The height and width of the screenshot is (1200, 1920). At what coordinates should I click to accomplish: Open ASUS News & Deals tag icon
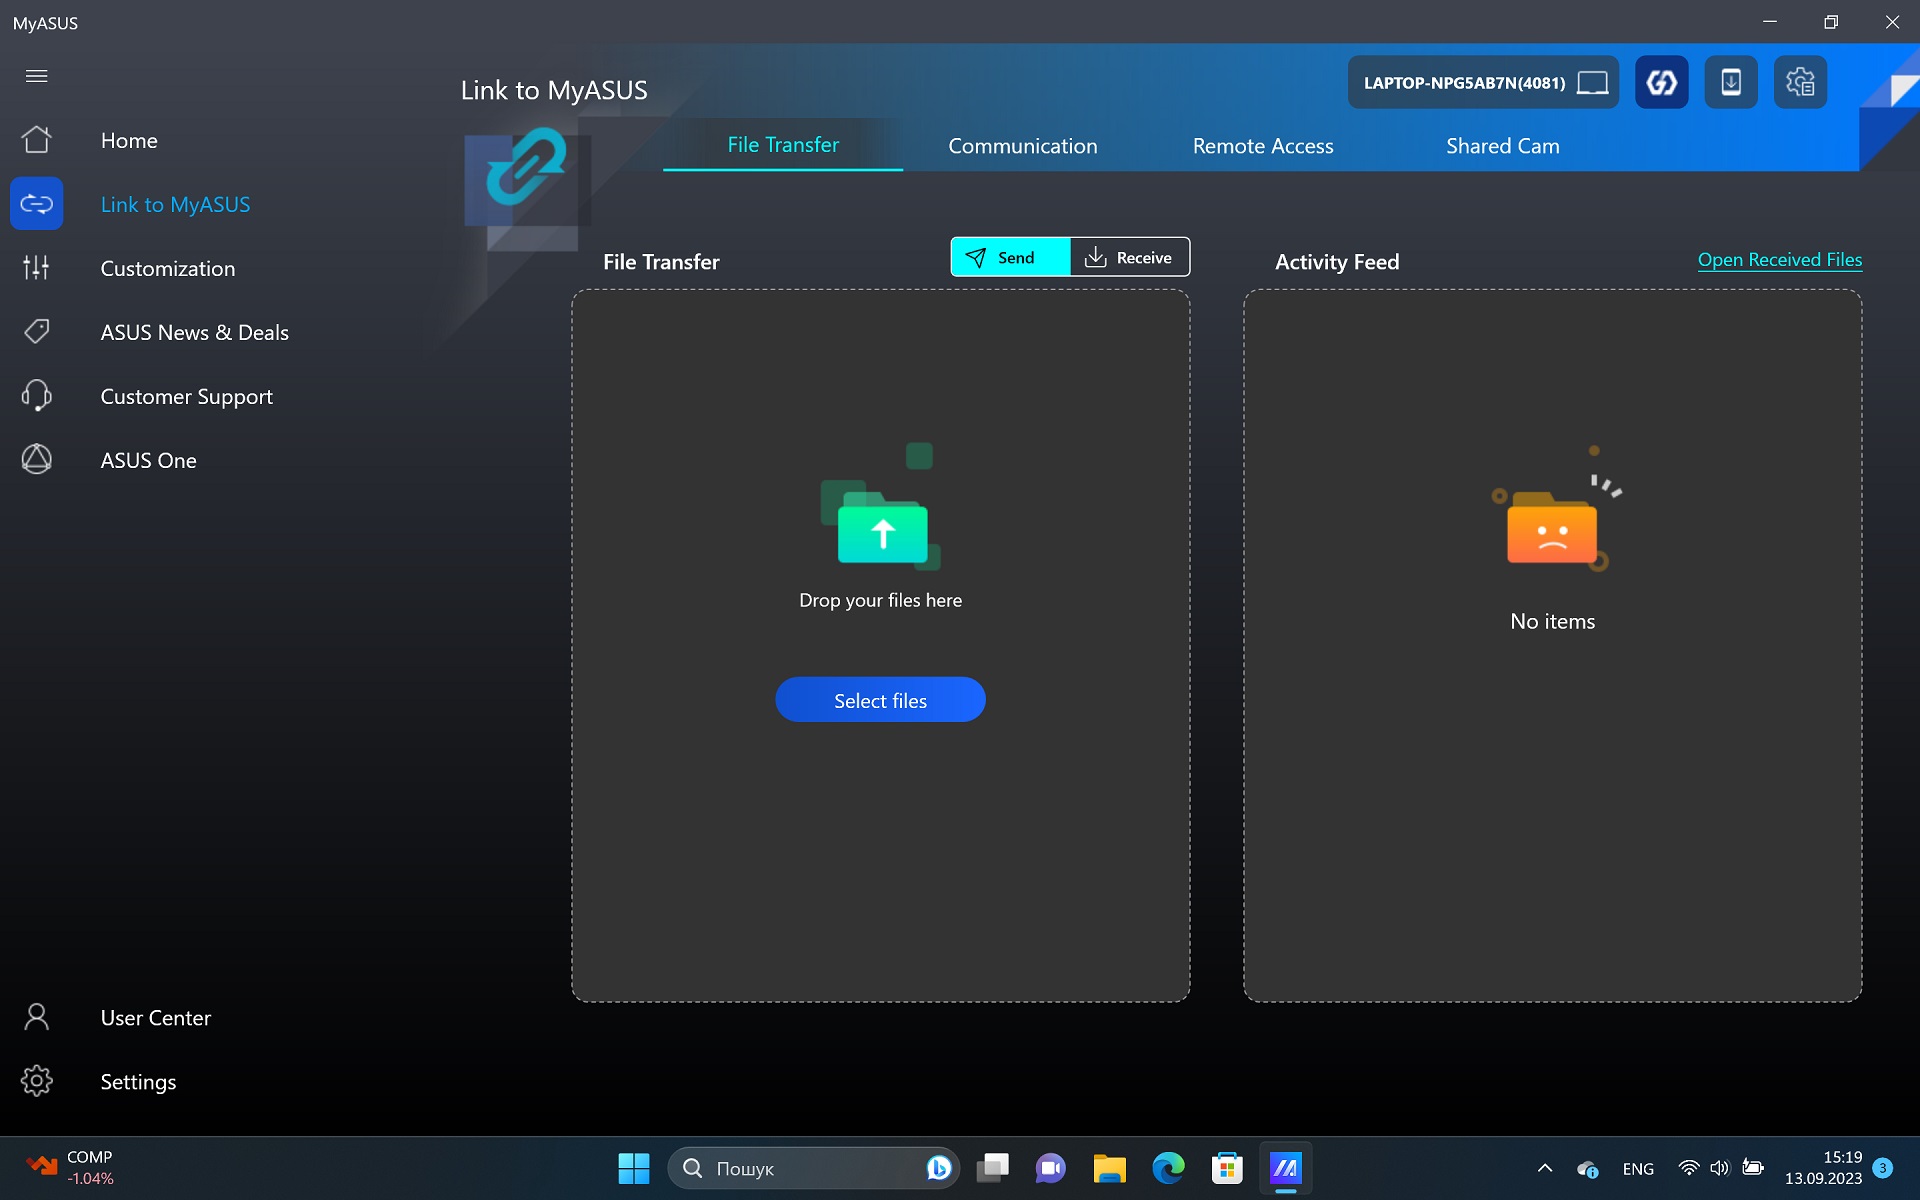(x=36, y=332)
